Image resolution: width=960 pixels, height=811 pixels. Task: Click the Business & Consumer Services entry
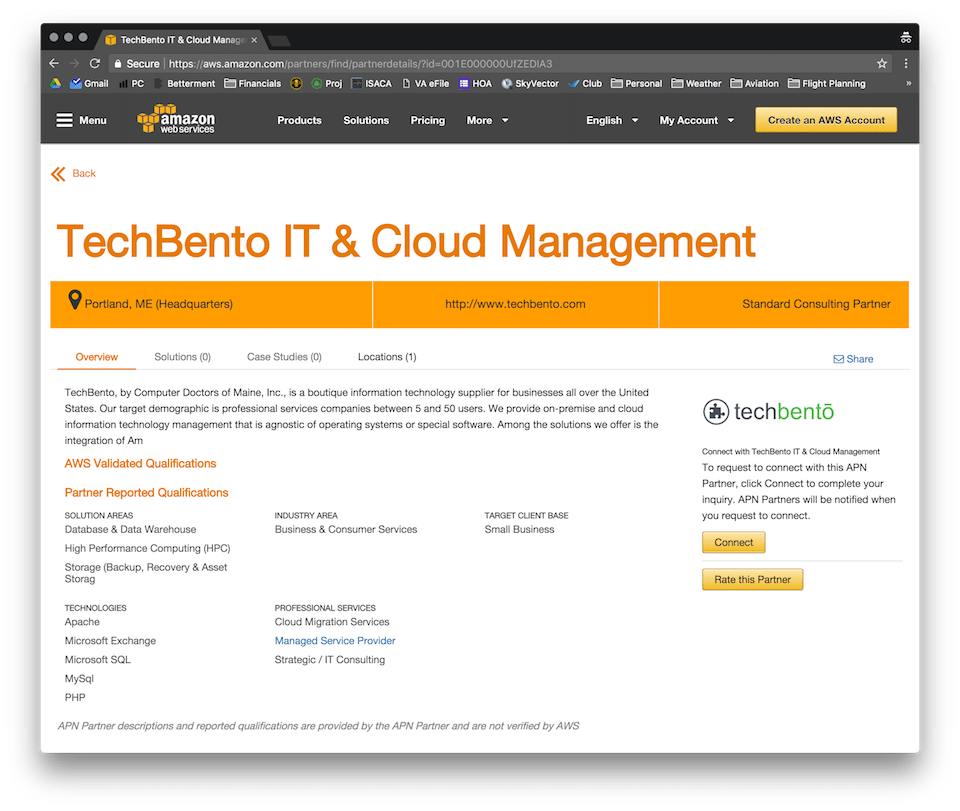click(346, 529)
